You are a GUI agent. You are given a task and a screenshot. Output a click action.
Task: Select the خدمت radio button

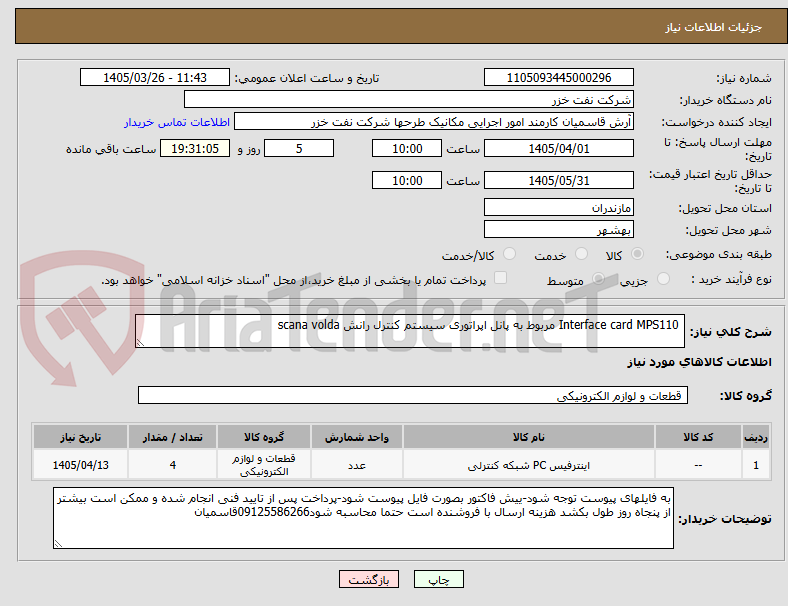click(x=581, y=254)
